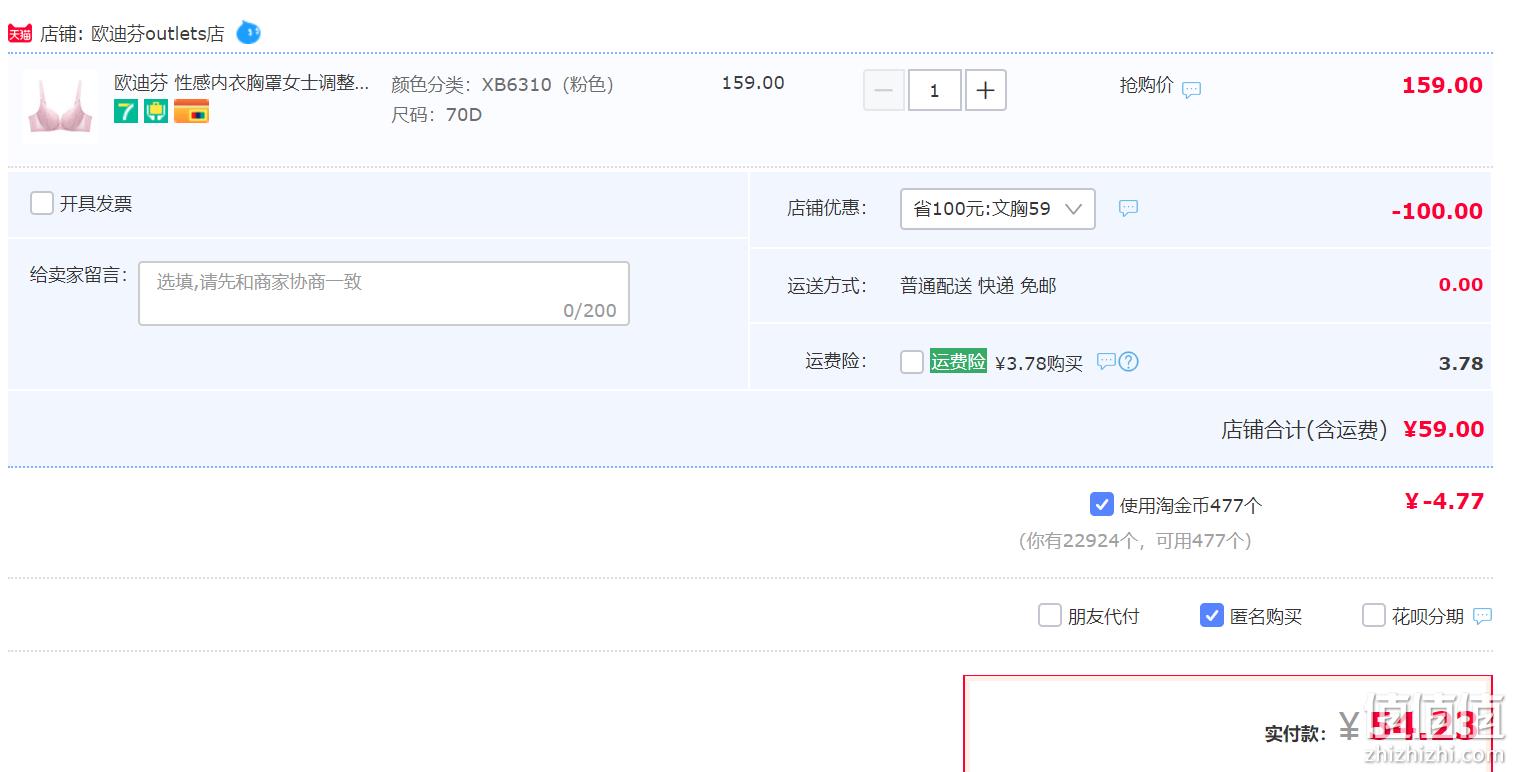Uncheck the 匿名购买 checkbox

pos(1212,615)
